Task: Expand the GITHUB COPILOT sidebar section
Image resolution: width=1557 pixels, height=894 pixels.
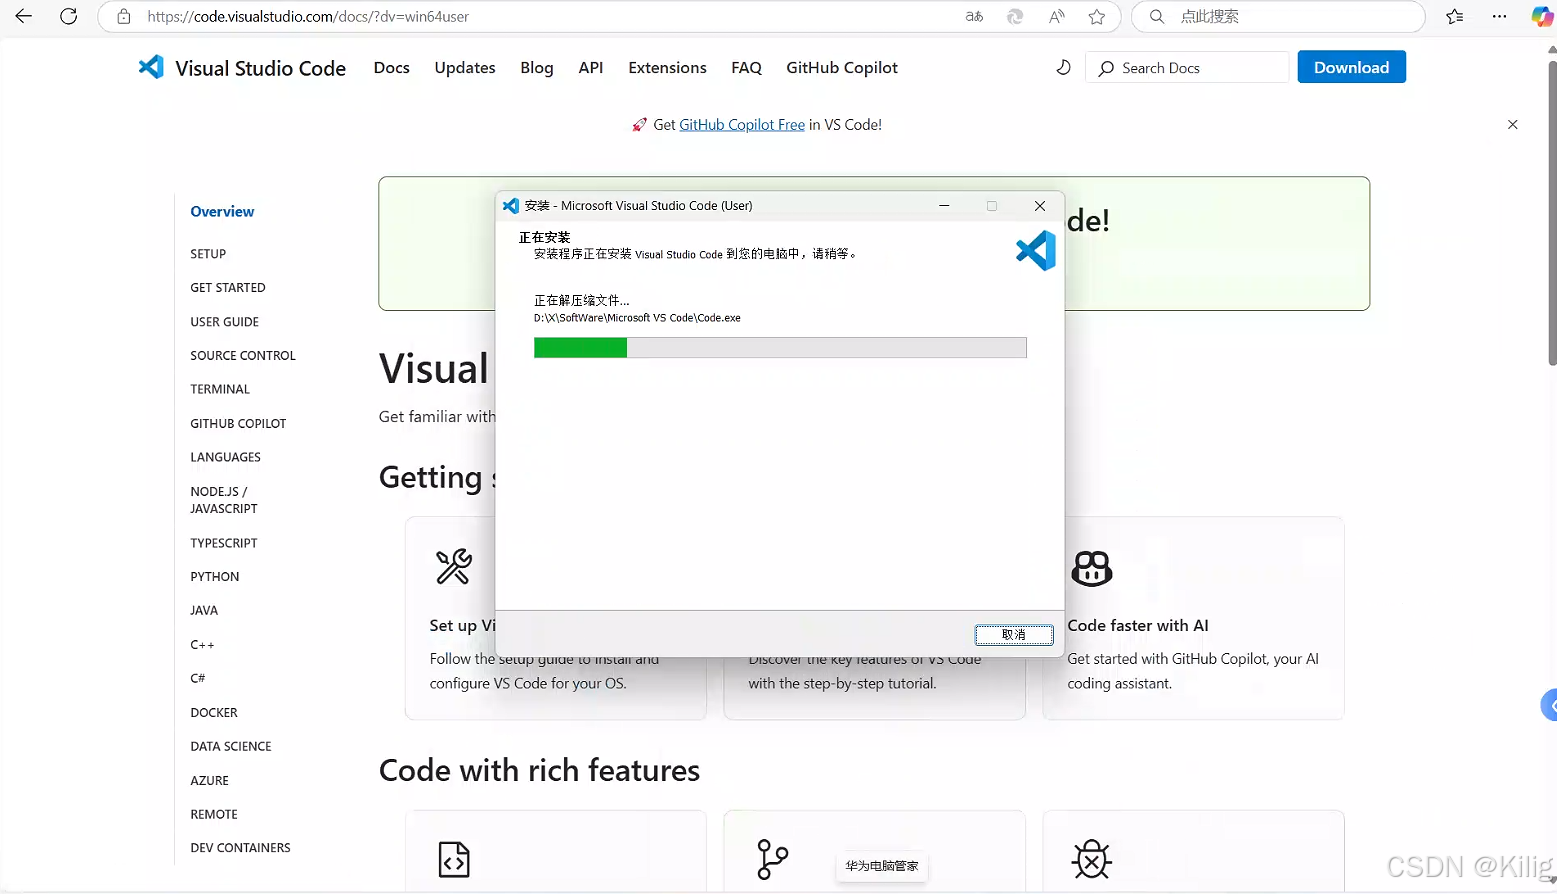Action: coord(238,424)
